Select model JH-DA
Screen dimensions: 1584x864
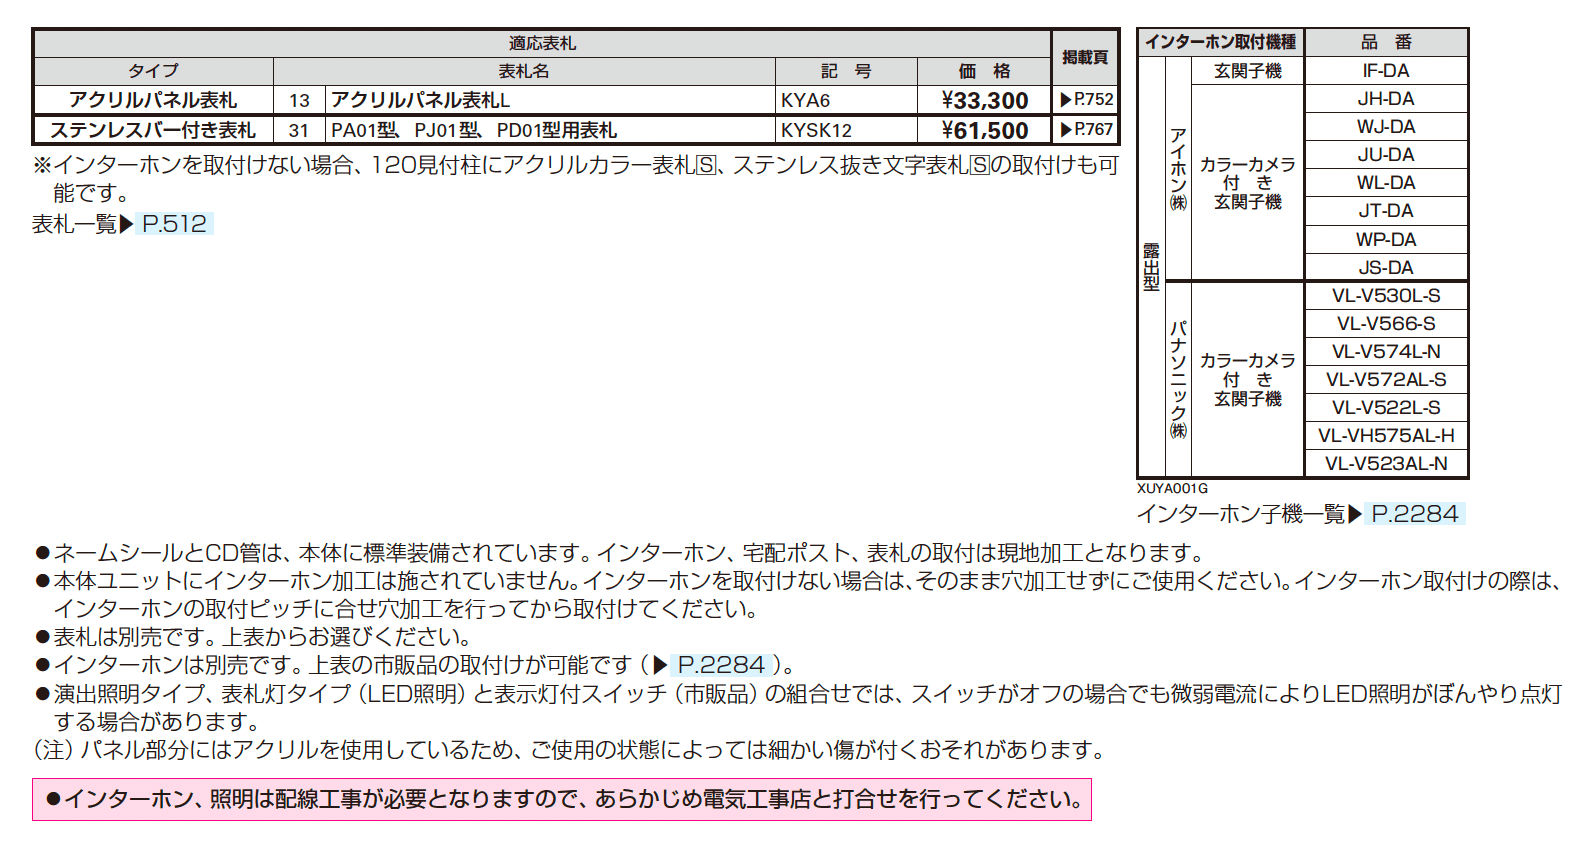pos(1386,98)
